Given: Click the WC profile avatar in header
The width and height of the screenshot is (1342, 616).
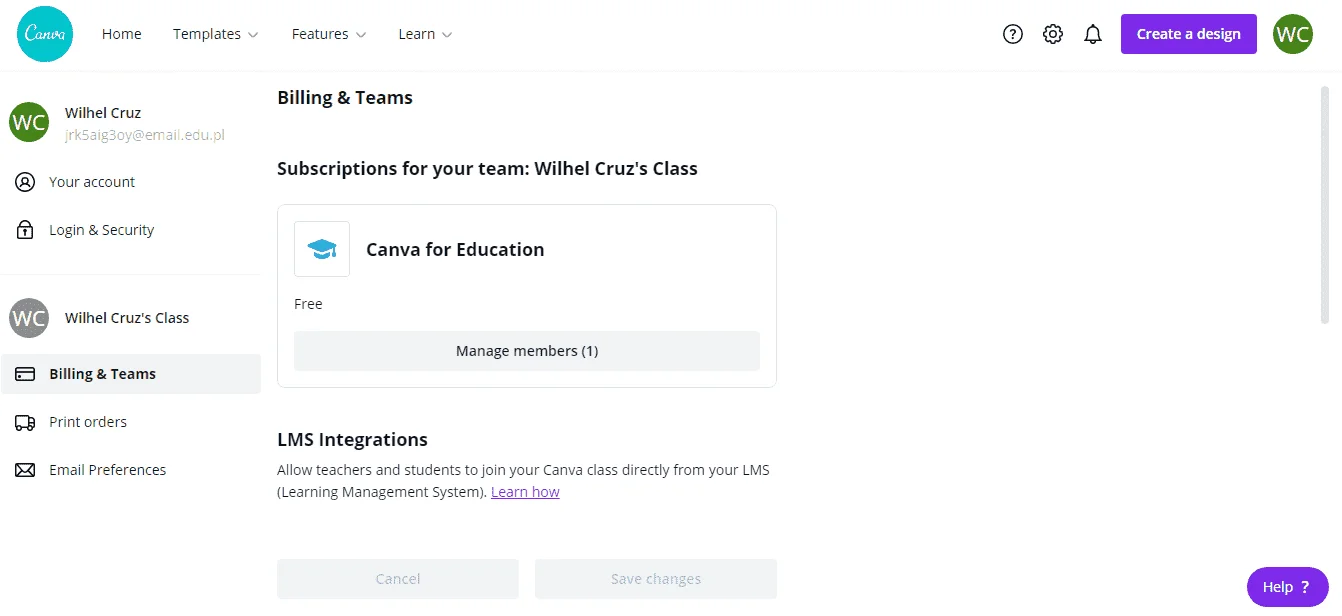Looking at the screenshot, I should point(1293,34).
